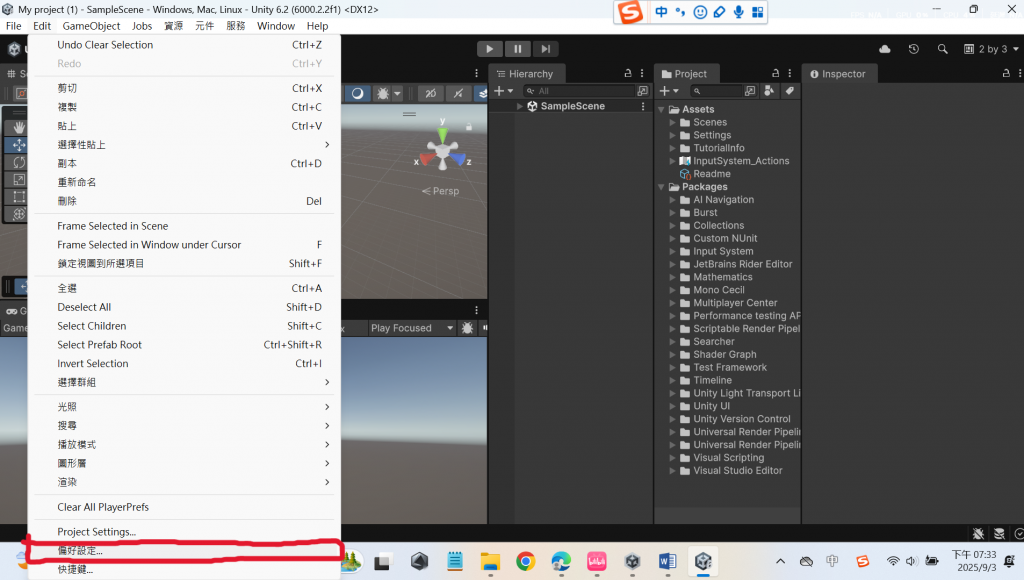Image resolution: width=1024 pixels, height=580 pixels.
Task: Open the Undo History icon
Action: pos(914,49)
